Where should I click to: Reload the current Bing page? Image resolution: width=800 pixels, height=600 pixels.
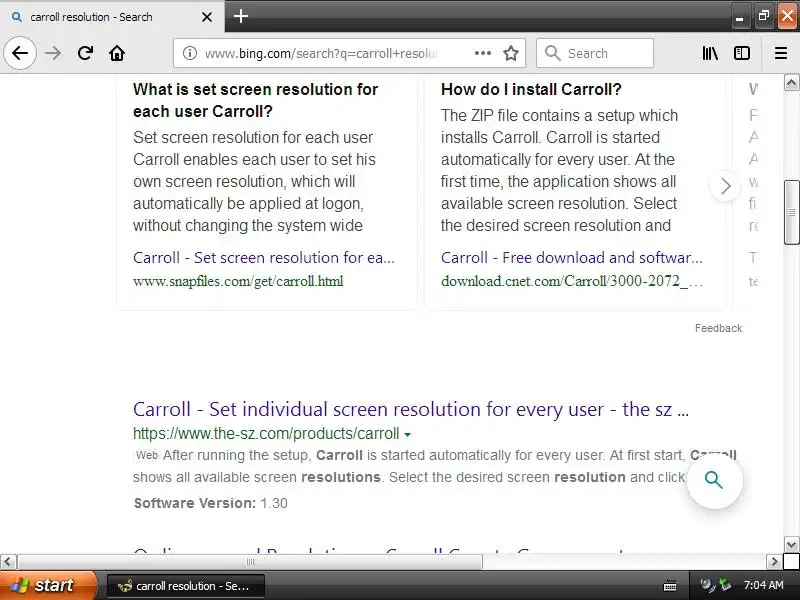point(85,53)
